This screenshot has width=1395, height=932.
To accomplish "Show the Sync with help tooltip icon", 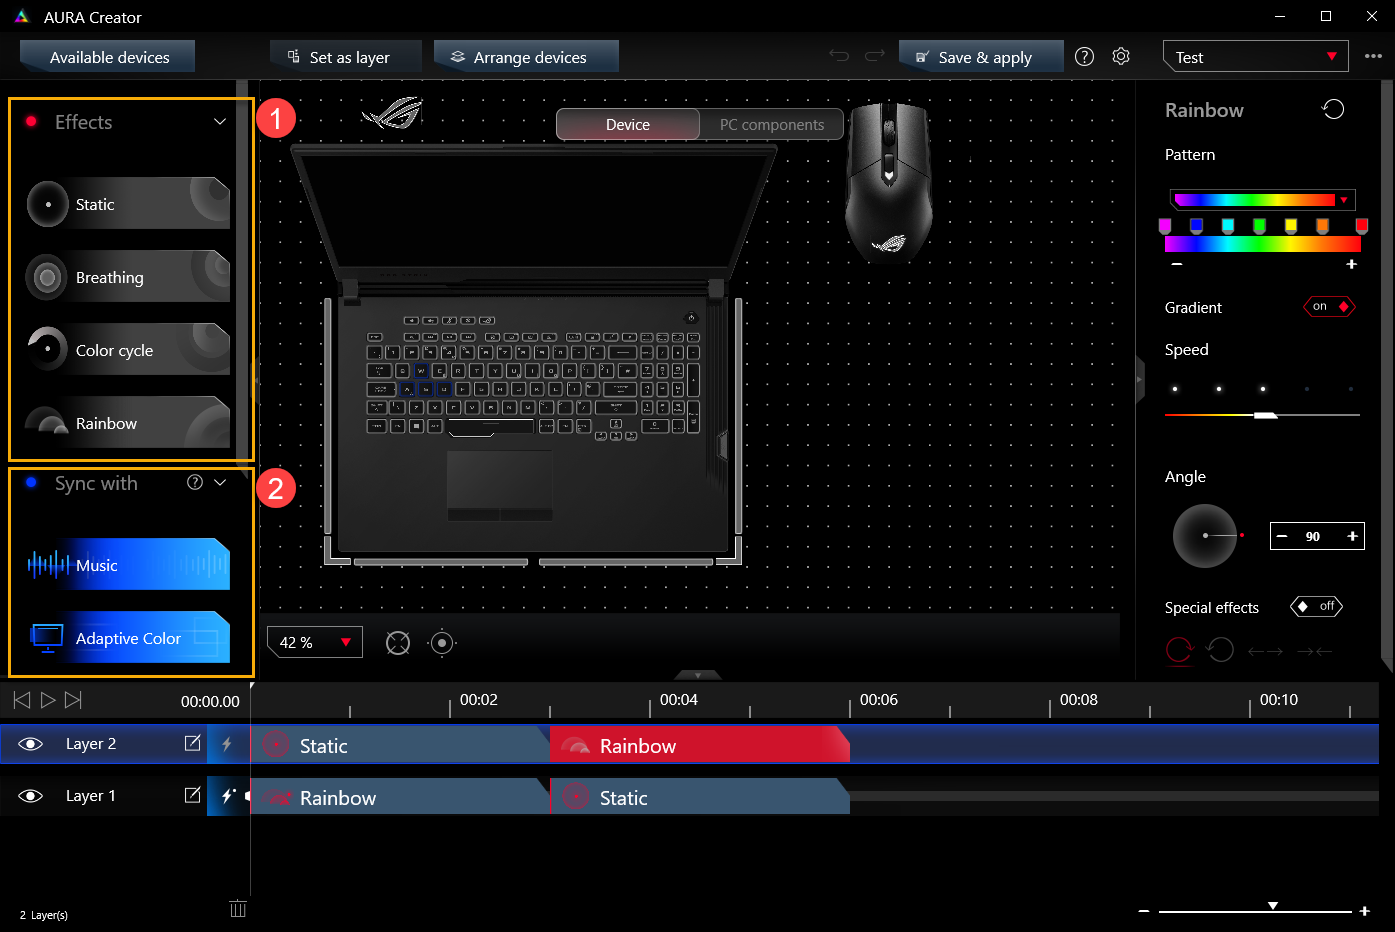I will pos(195,482).
